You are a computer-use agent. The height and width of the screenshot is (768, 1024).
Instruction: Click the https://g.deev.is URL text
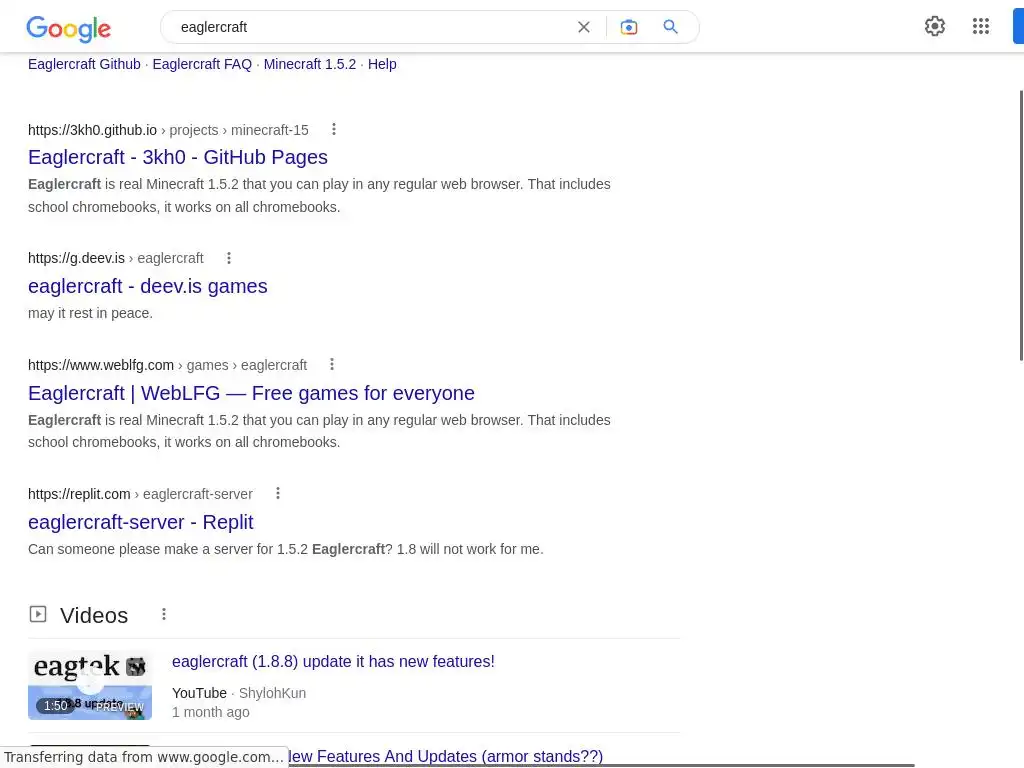(76, 258)
